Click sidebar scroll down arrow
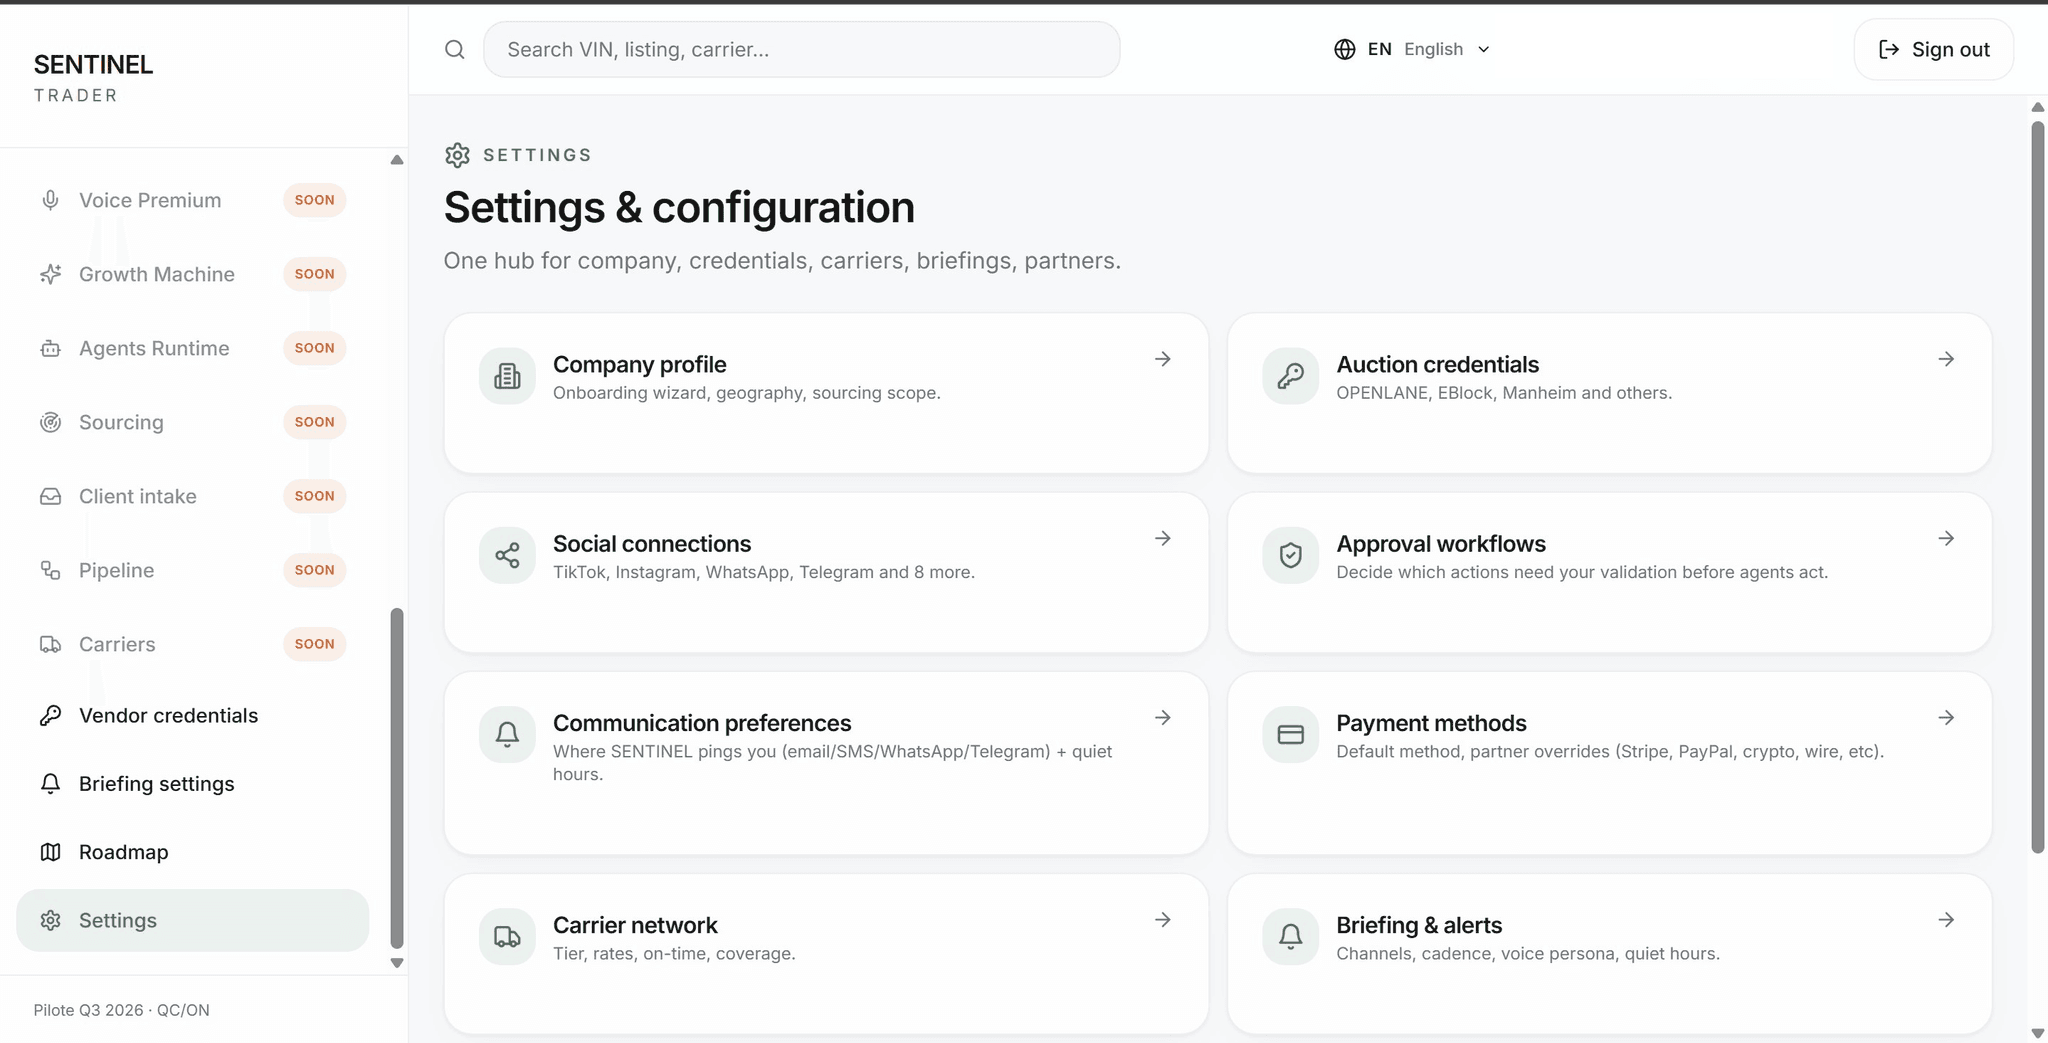Screen dimensions: 2048x1043 coord(397,963)
